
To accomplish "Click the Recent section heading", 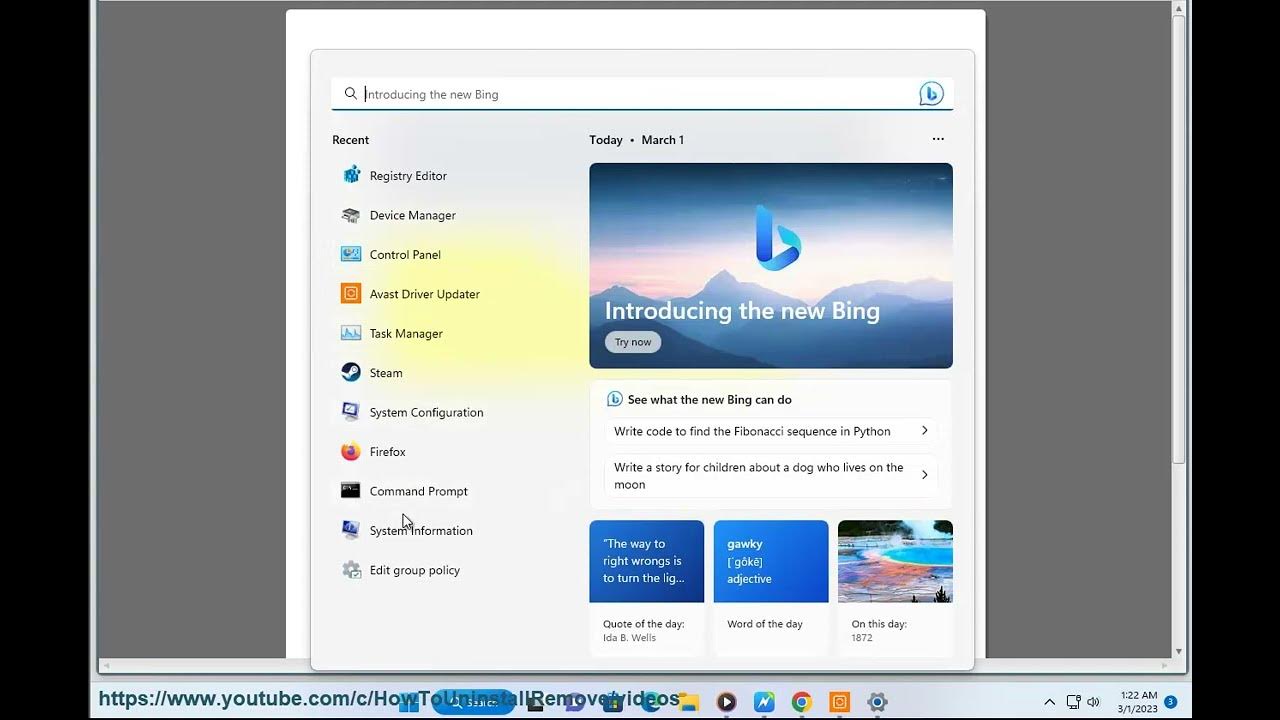I will click(351, 140).
